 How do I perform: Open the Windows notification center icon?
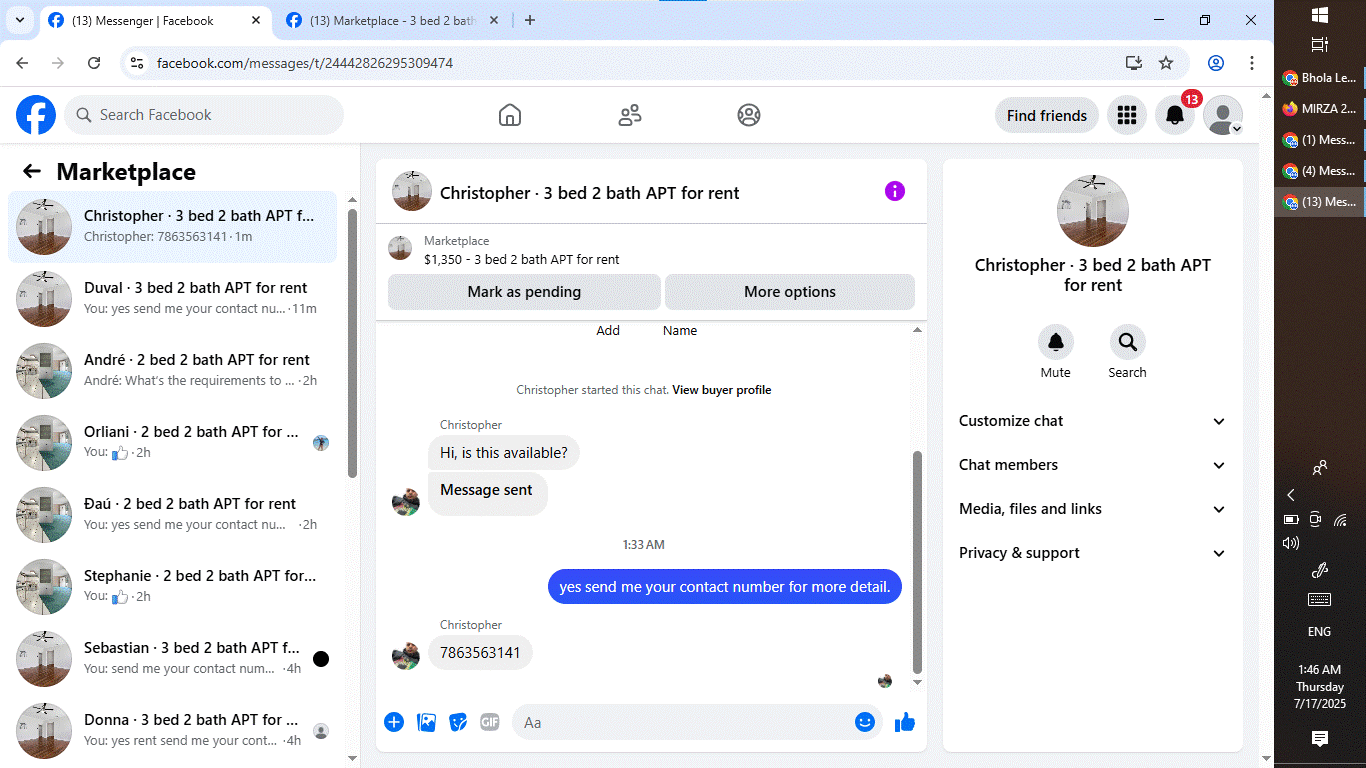click(1319, 739)
